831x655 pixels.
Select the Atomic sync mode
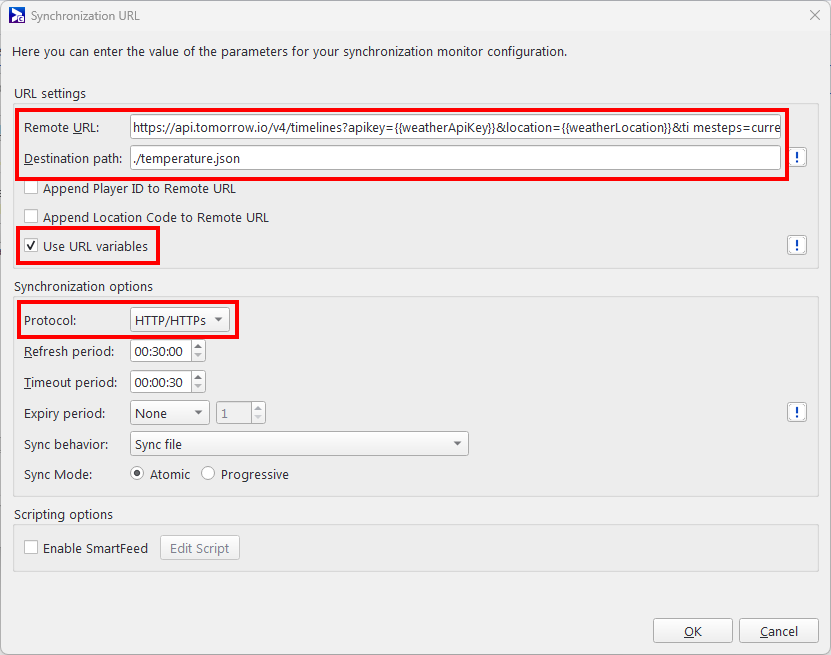[x=138, y=474]
